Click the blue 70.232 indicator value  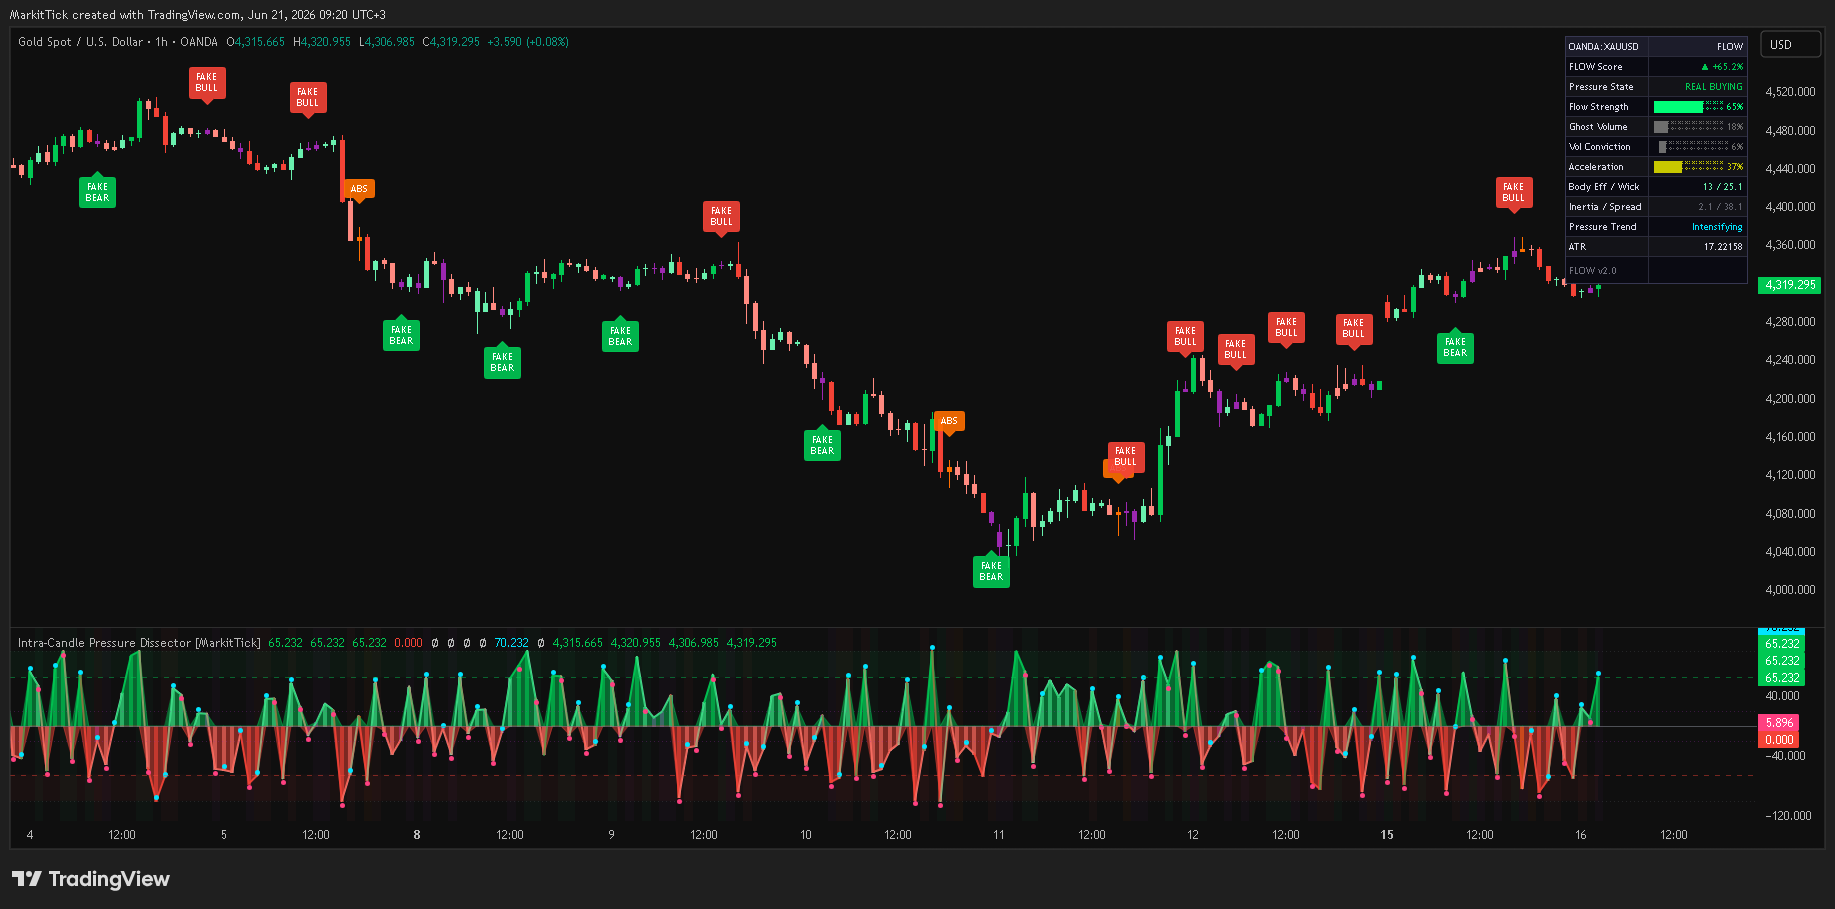click(511, 643)
